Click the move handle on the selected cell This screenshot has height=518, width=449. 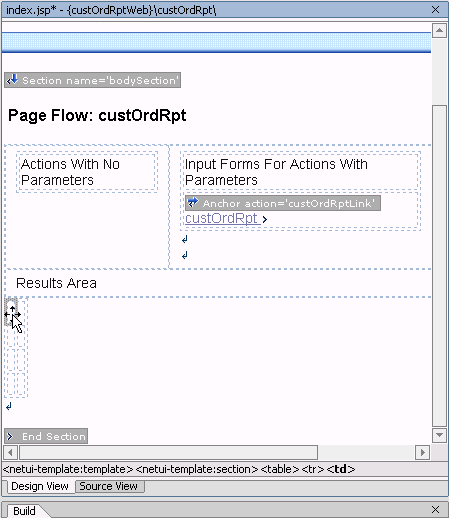coord(12,314)
